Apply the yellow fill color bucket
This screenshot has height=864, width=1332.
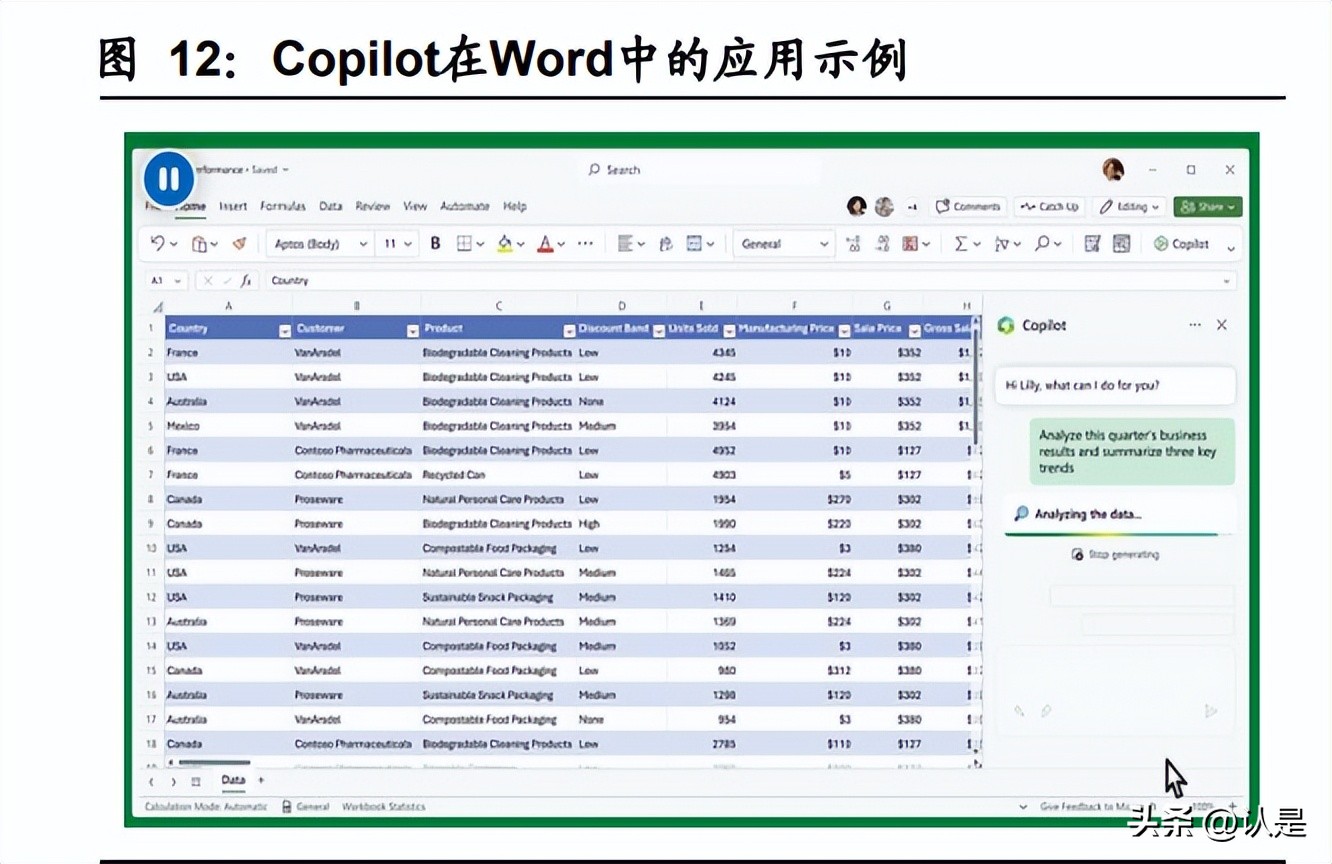[x=505, y=243]
